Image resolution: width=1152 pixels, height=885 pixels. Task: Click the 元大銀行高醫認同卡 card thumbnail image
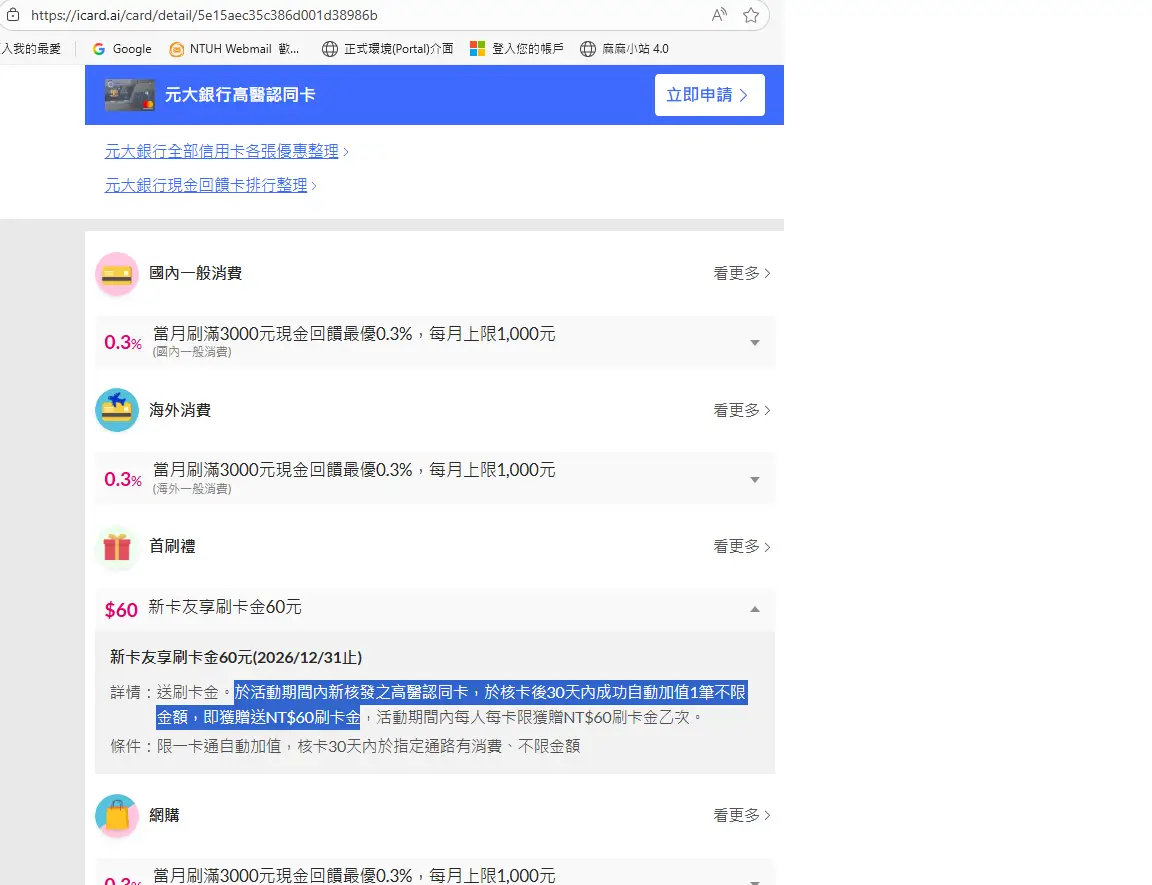pyautogui.click(x=130, y=95)
